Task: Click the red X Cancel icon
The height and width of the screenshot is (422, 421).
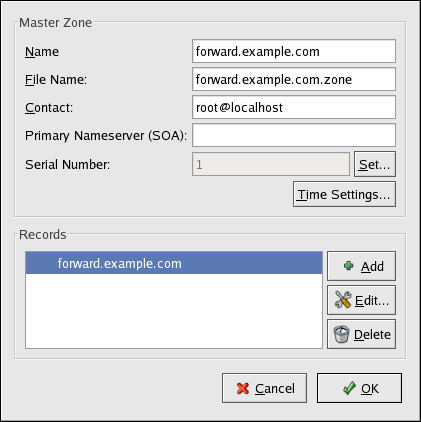Action: [x=243, y=388]
